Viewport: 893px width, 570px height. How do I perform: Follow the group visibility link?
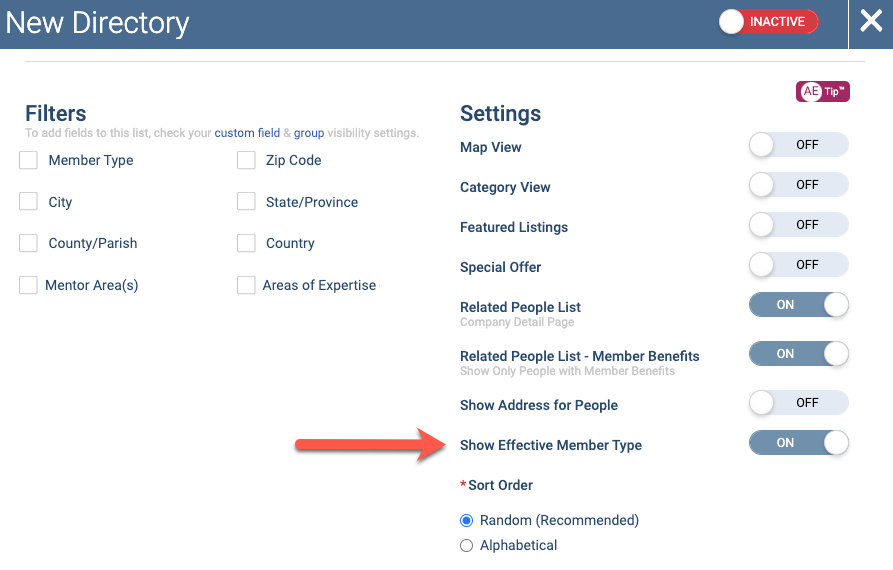coord(309,133)
